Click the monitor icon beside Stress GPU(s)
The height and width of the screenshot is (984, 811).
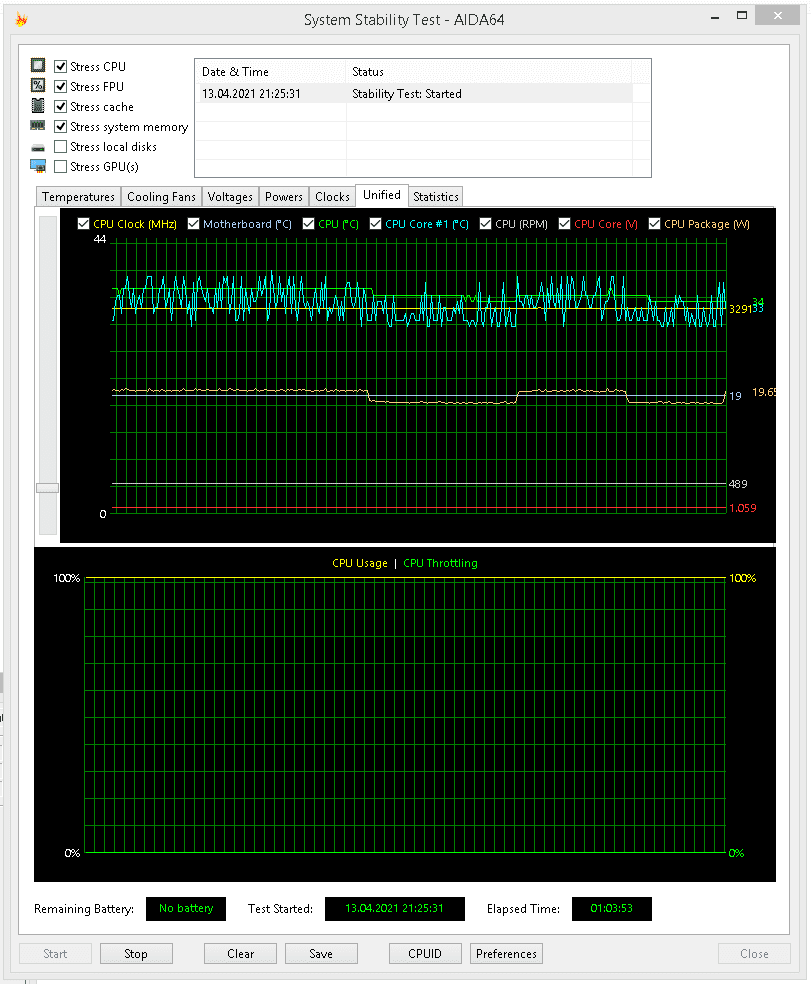(x=38, y=166)
